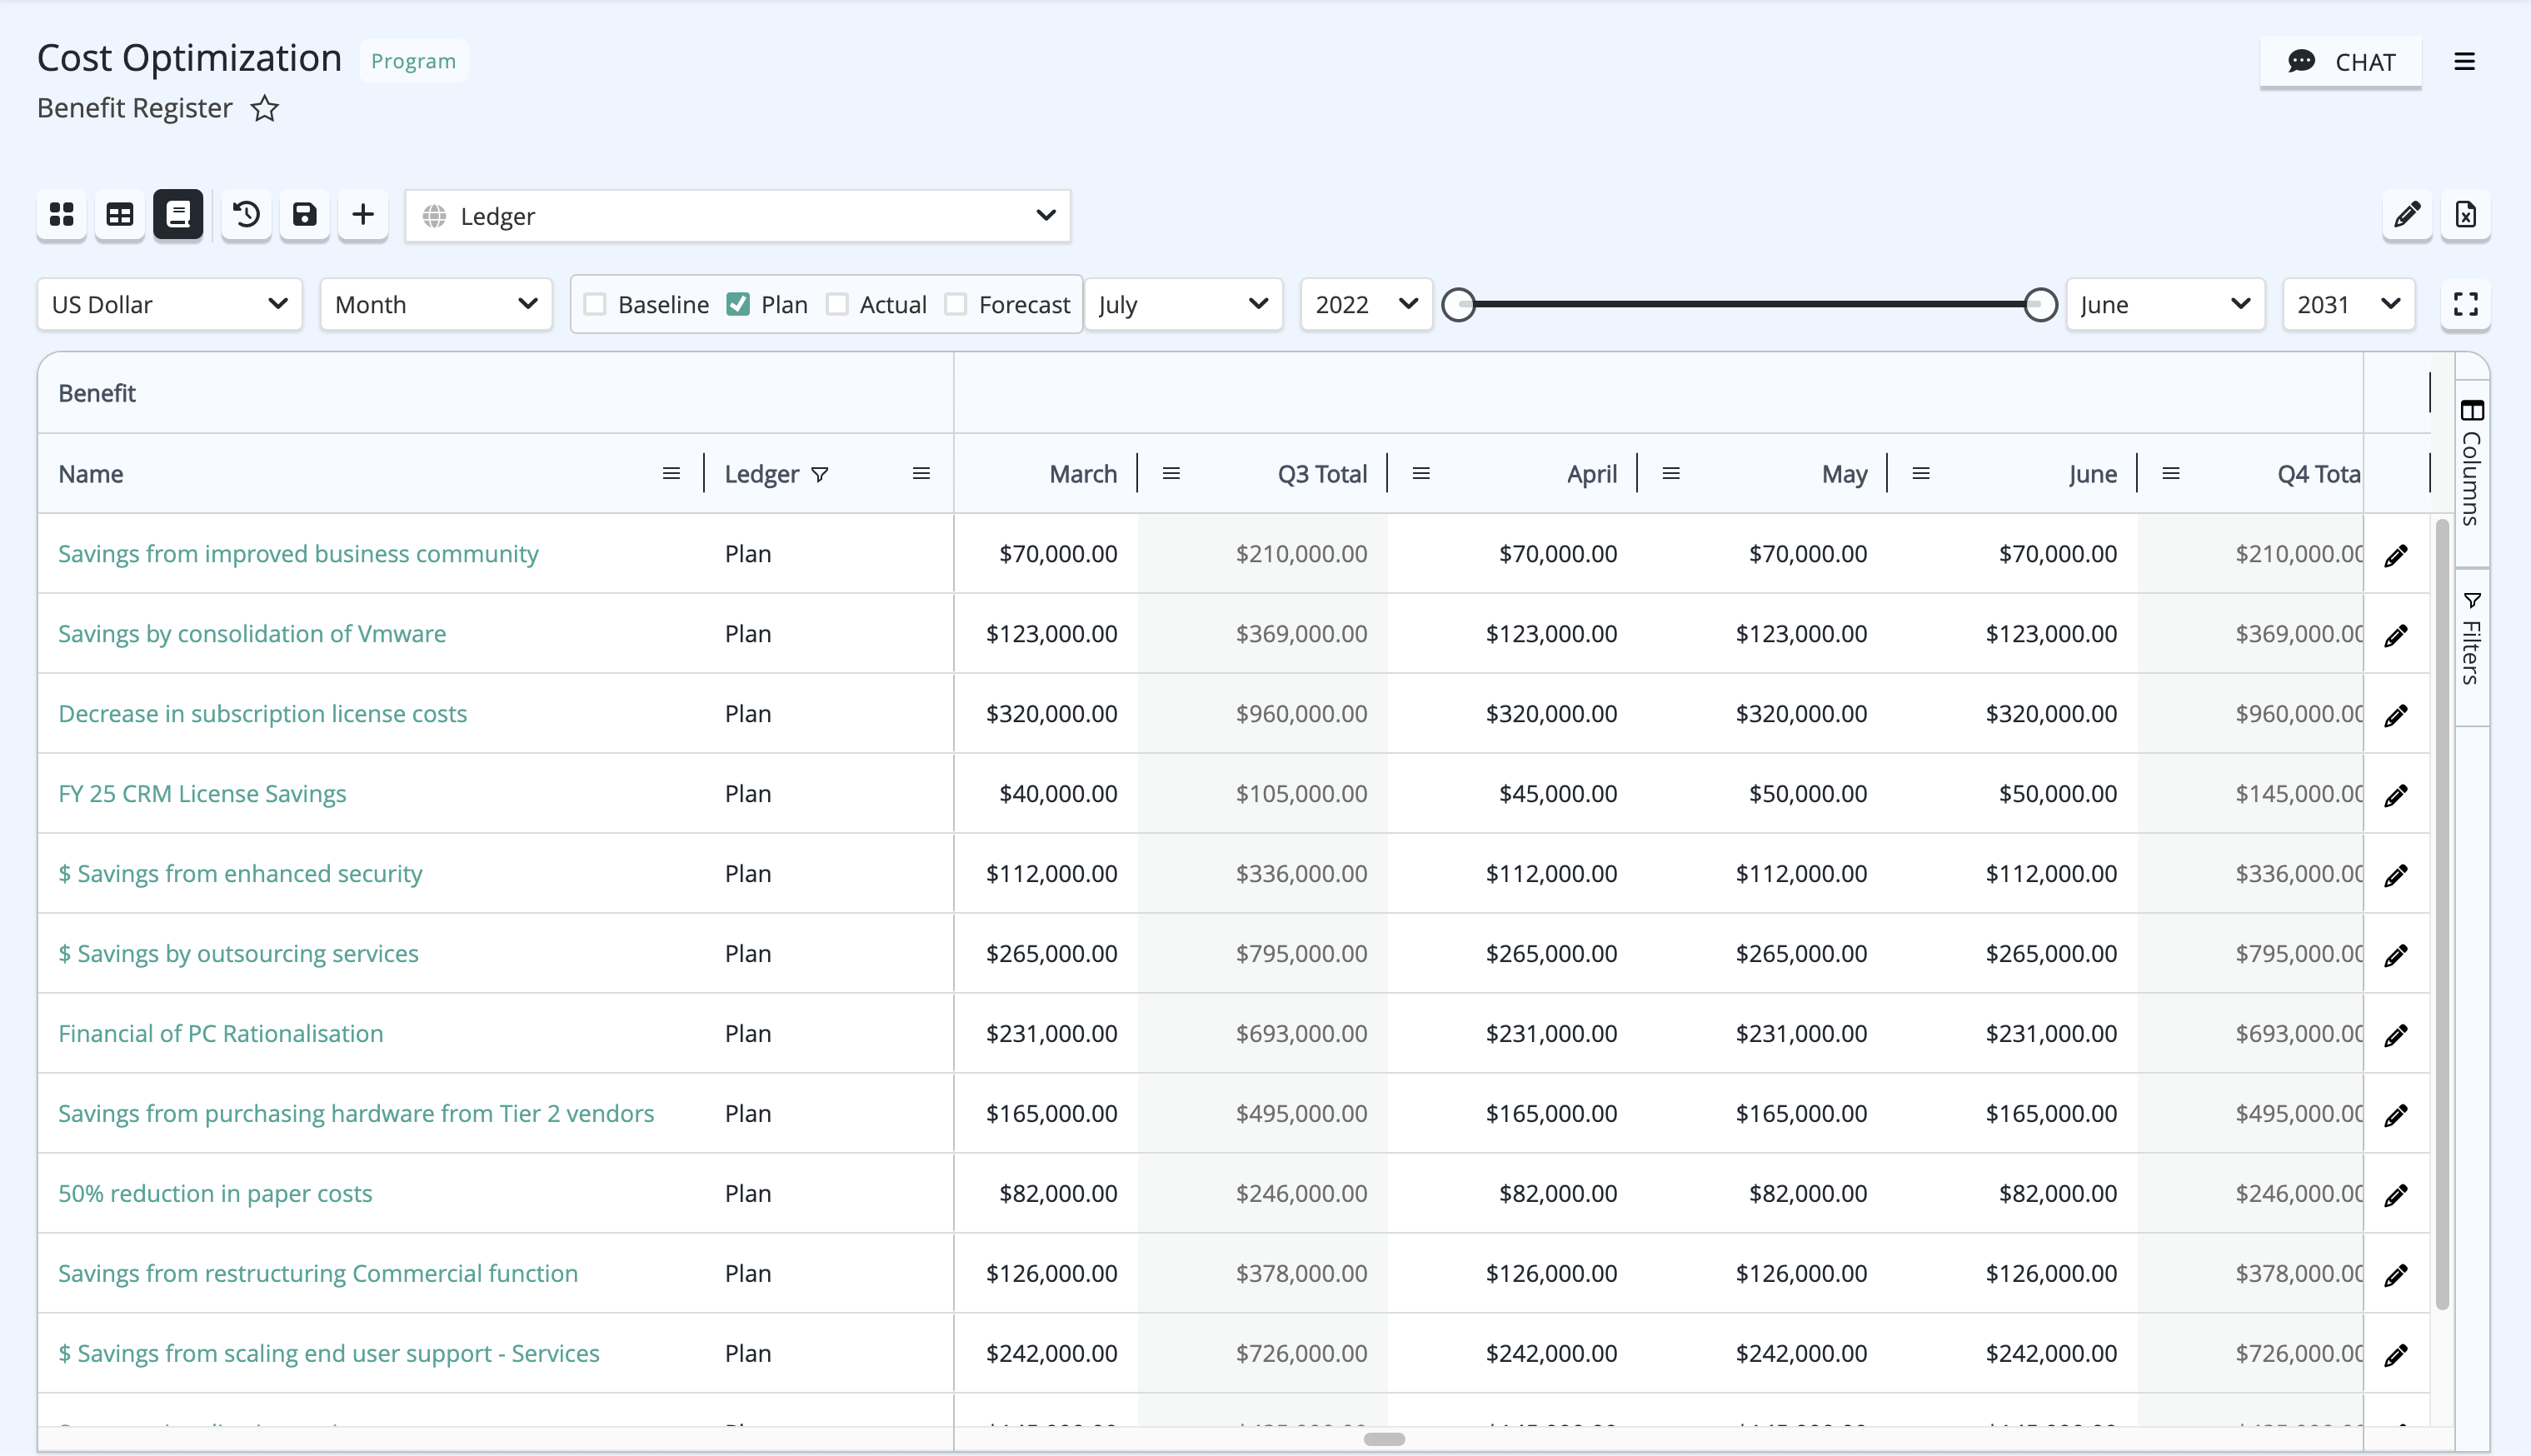Click March value $40,000.00
This screenshot has height=1456, width=2531.
click(1058, 794)
